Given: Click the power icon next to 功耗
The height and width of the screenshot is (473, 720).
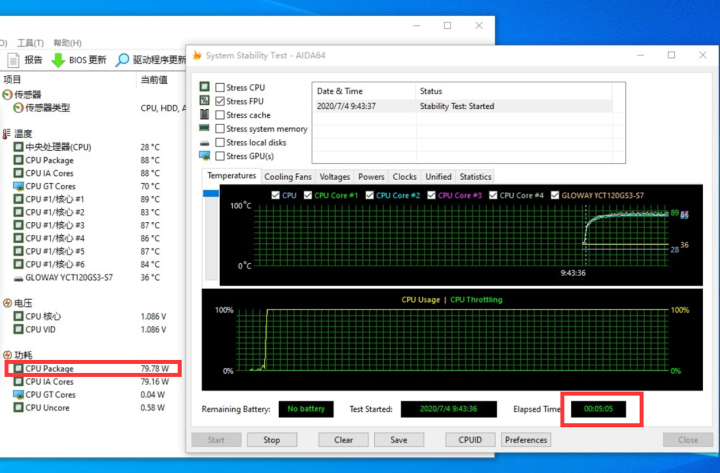Looking at the screenshot, I should (7, 355).
